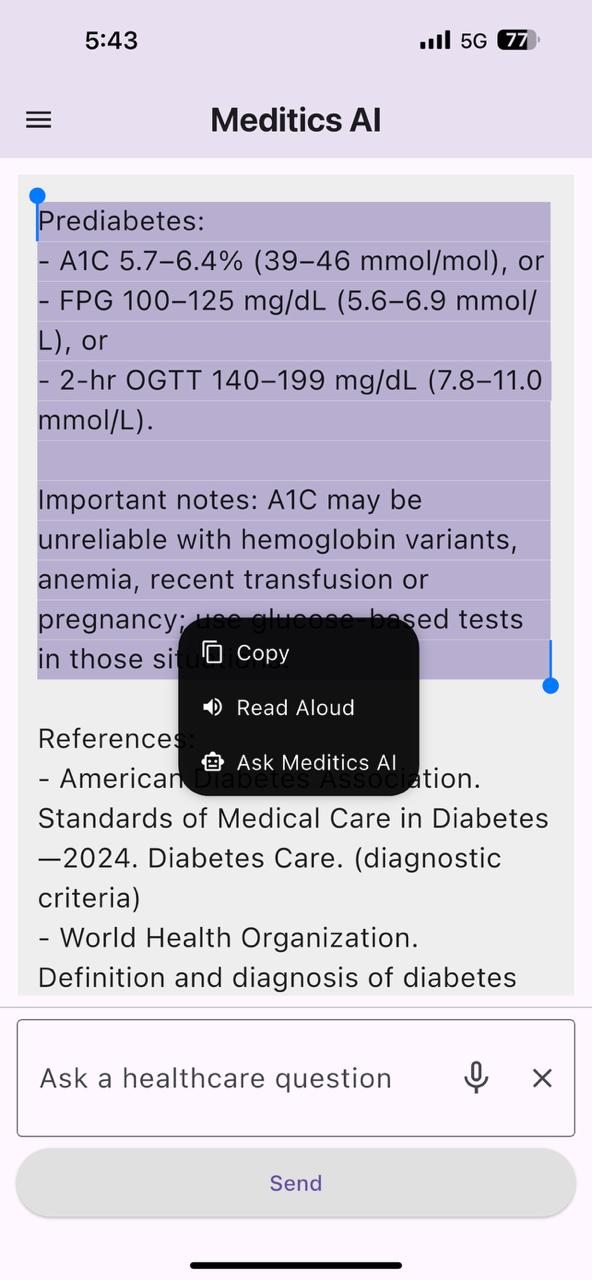Tap the bottom blue selection handle

pyautogui.click(x=550, y=685)
